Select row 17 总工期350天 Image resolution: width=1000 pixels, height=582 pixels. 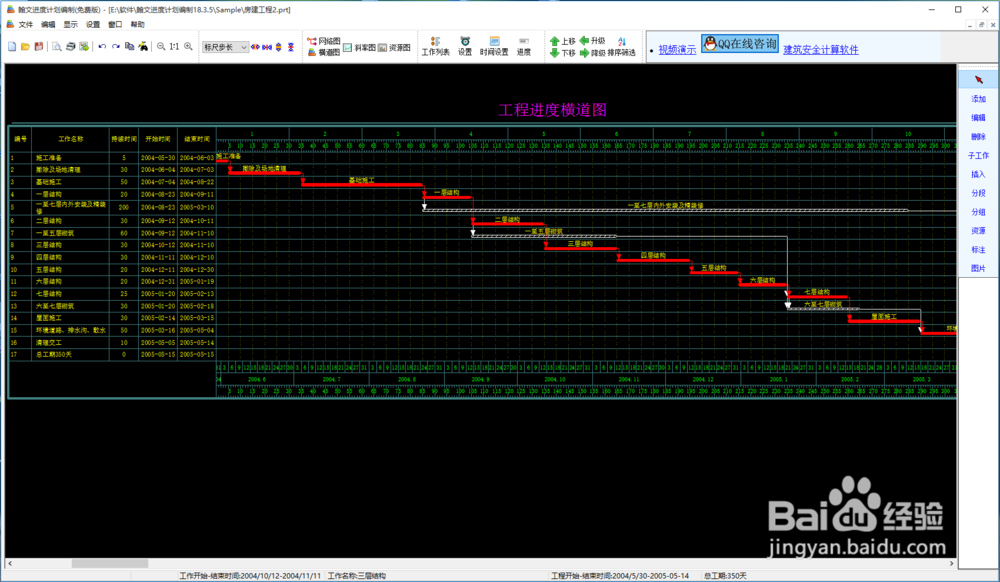tap(112, 354)
